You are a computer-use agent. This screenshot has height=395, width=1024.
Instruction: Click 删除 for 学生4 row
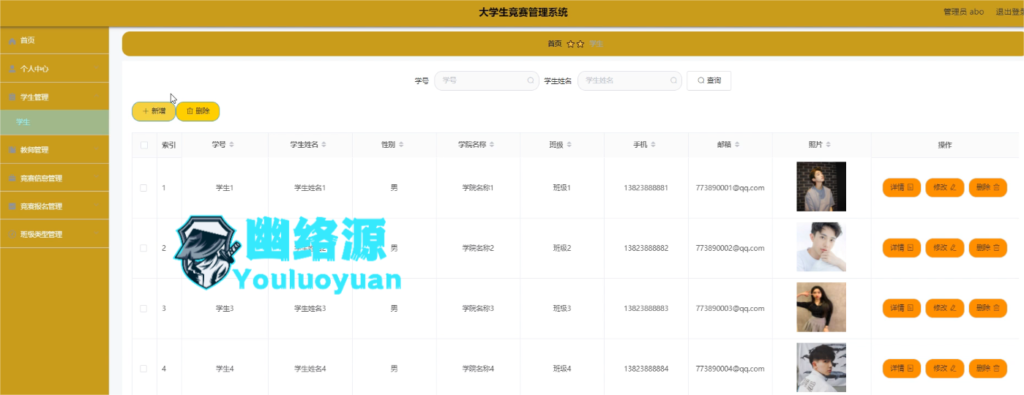(x=987, y=369)
